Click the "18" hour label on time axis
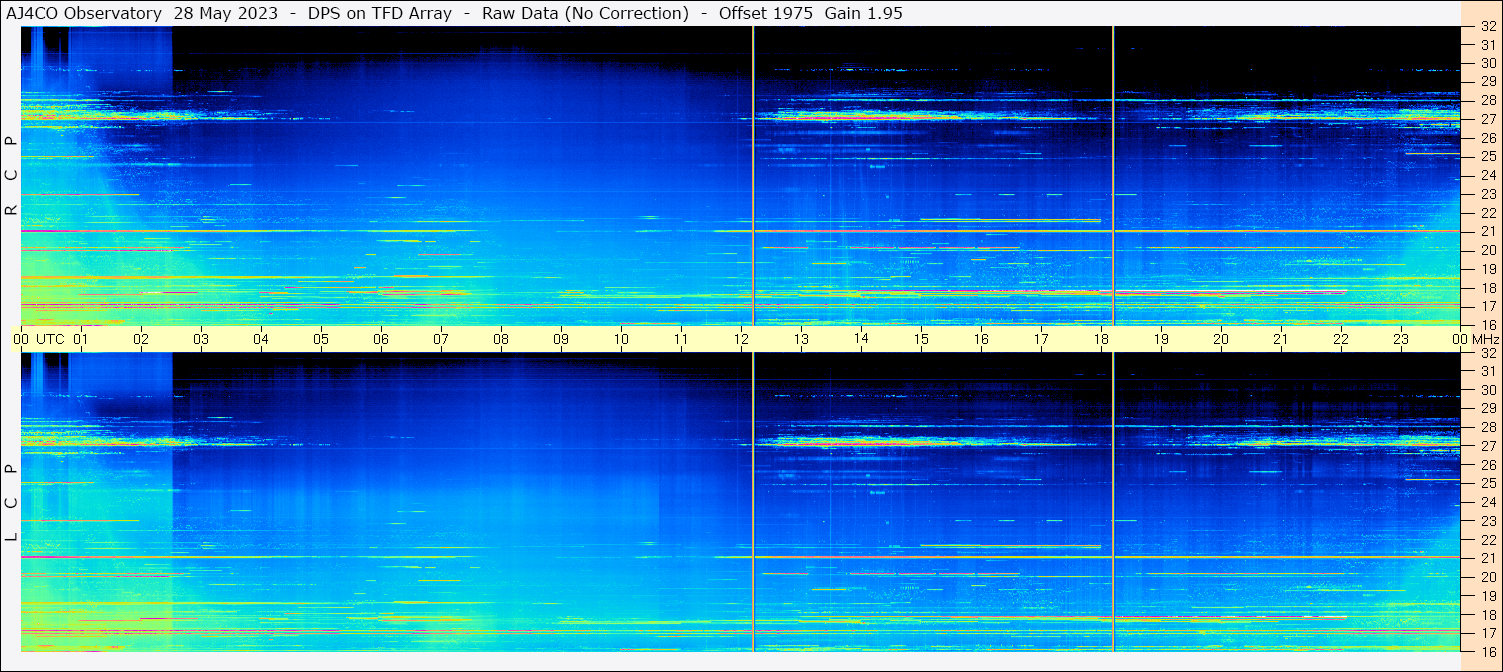1503x672 pixels. coord(1101,339)
